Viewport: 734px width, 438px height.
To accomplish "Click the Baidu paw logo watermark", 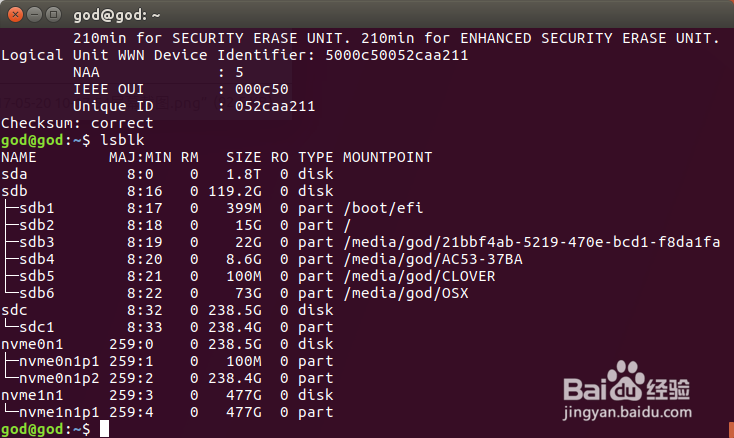I will pos(625,380).
